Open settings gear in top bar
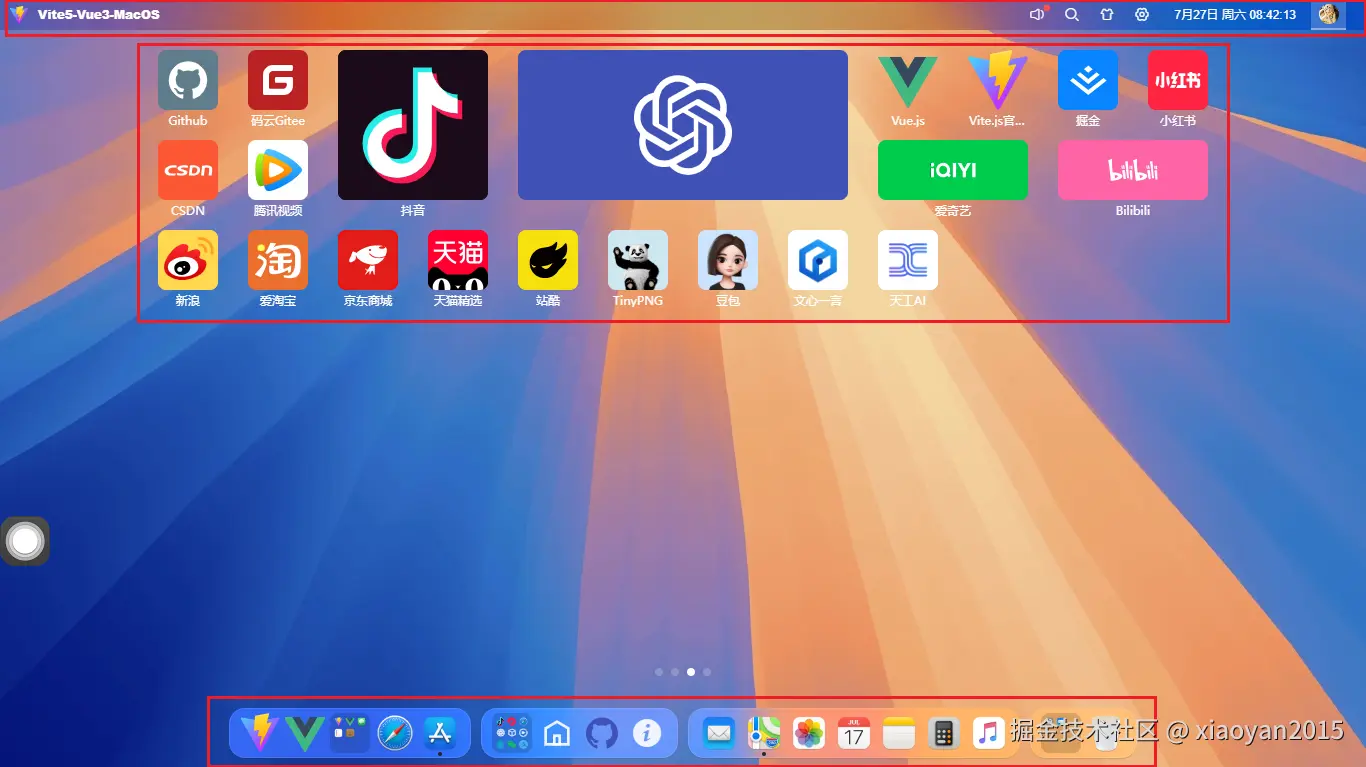This screenshot has width=1366, height=767. click(1142, 14)
